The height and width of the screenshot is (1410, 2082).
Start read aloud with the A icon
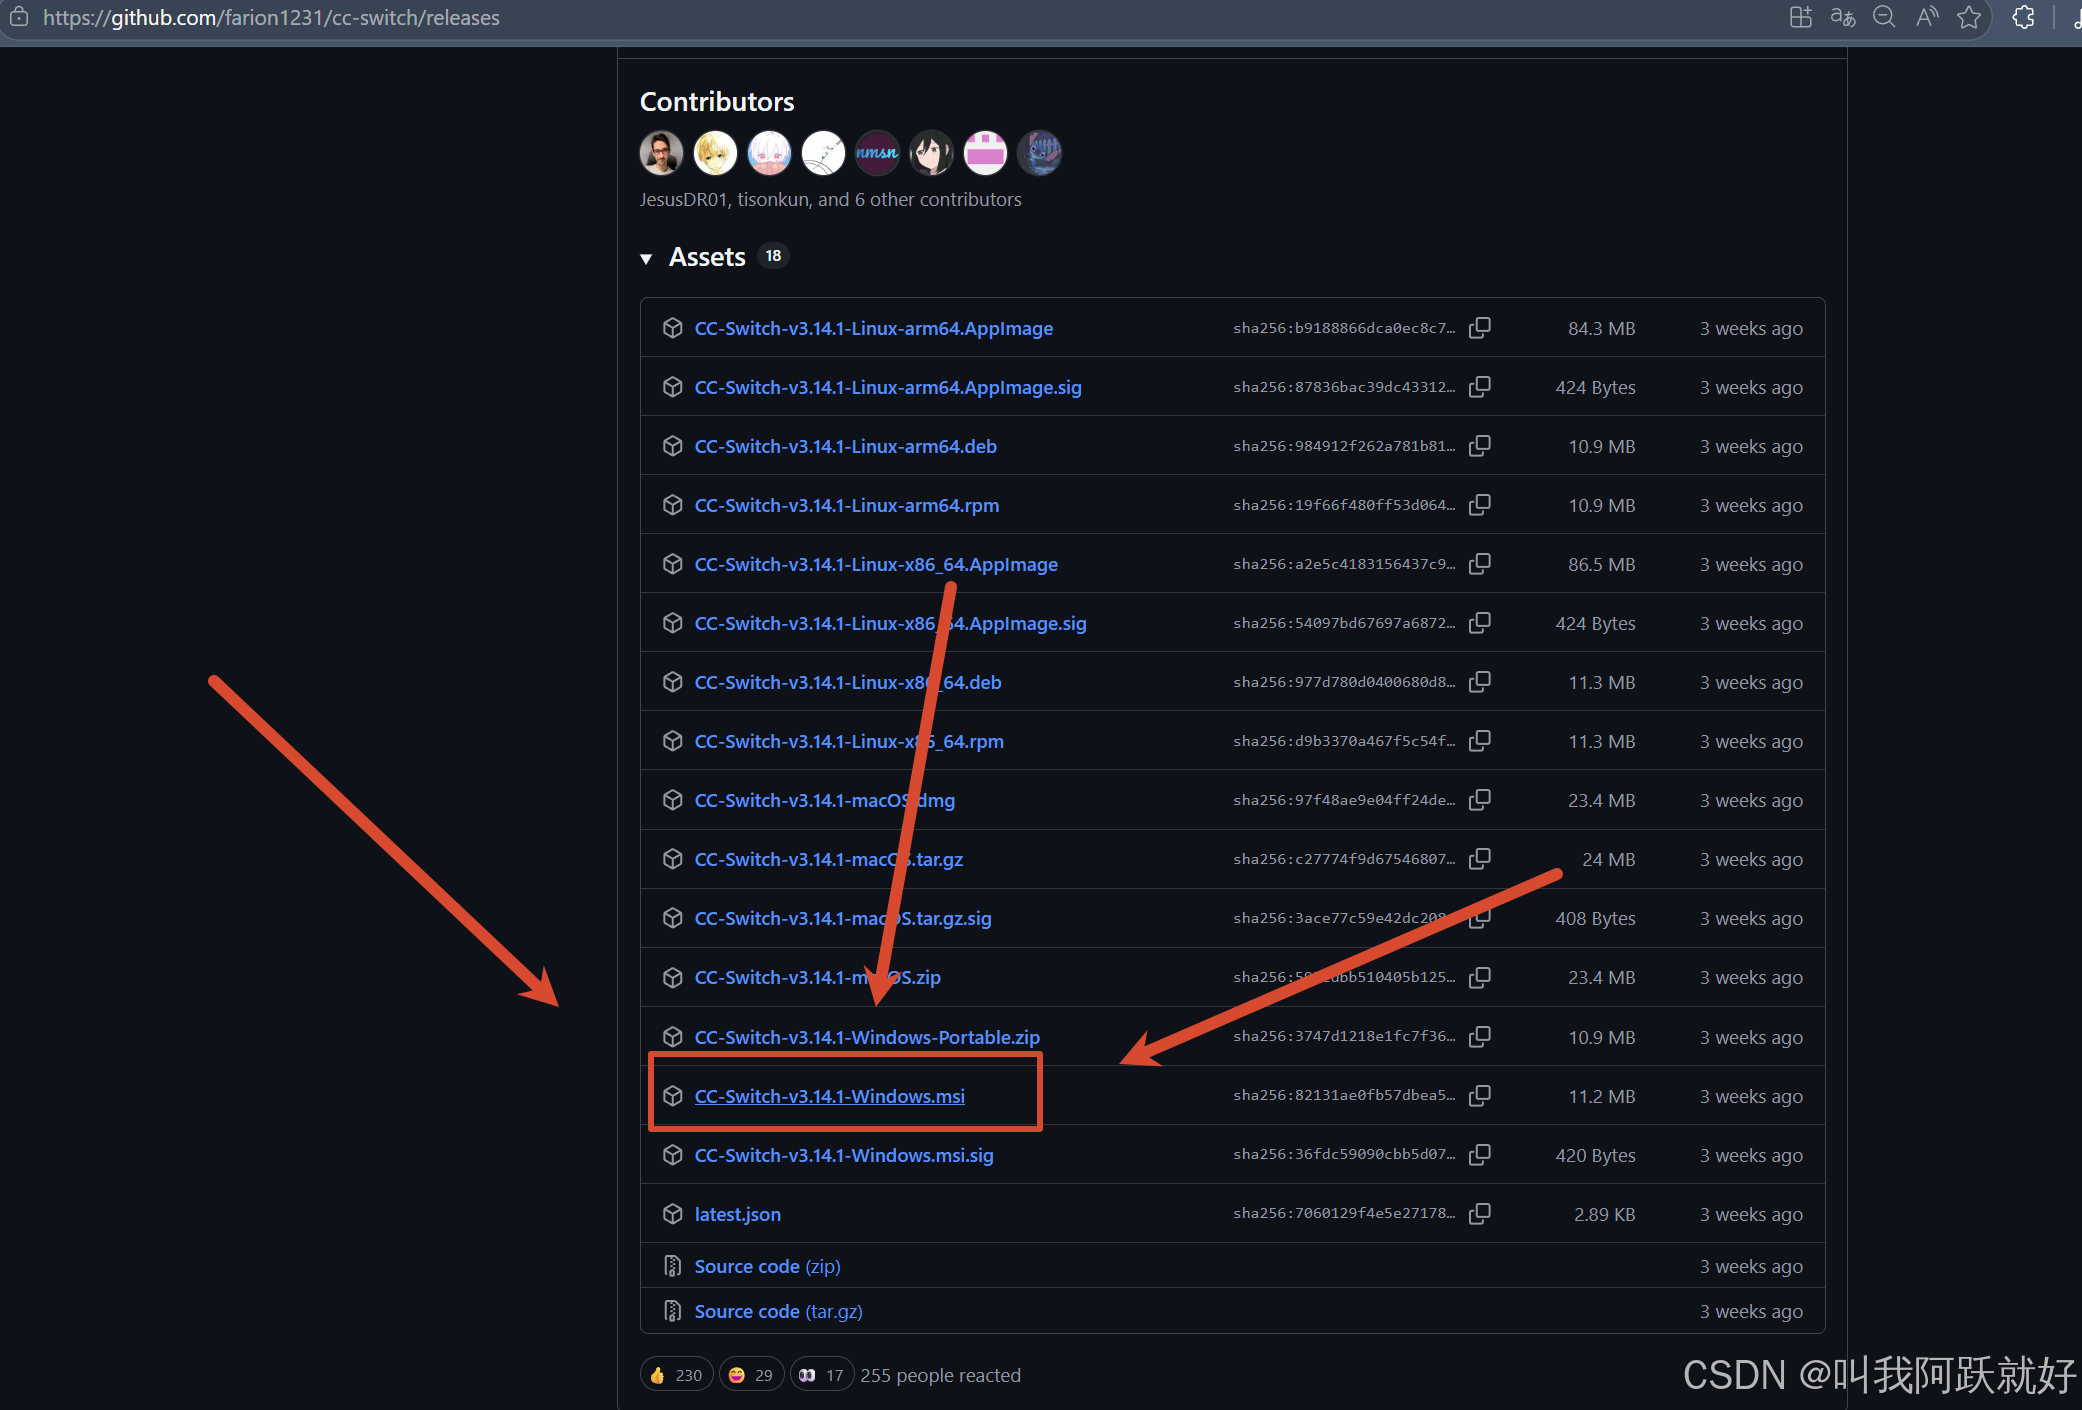click(x=1927, y=17)
